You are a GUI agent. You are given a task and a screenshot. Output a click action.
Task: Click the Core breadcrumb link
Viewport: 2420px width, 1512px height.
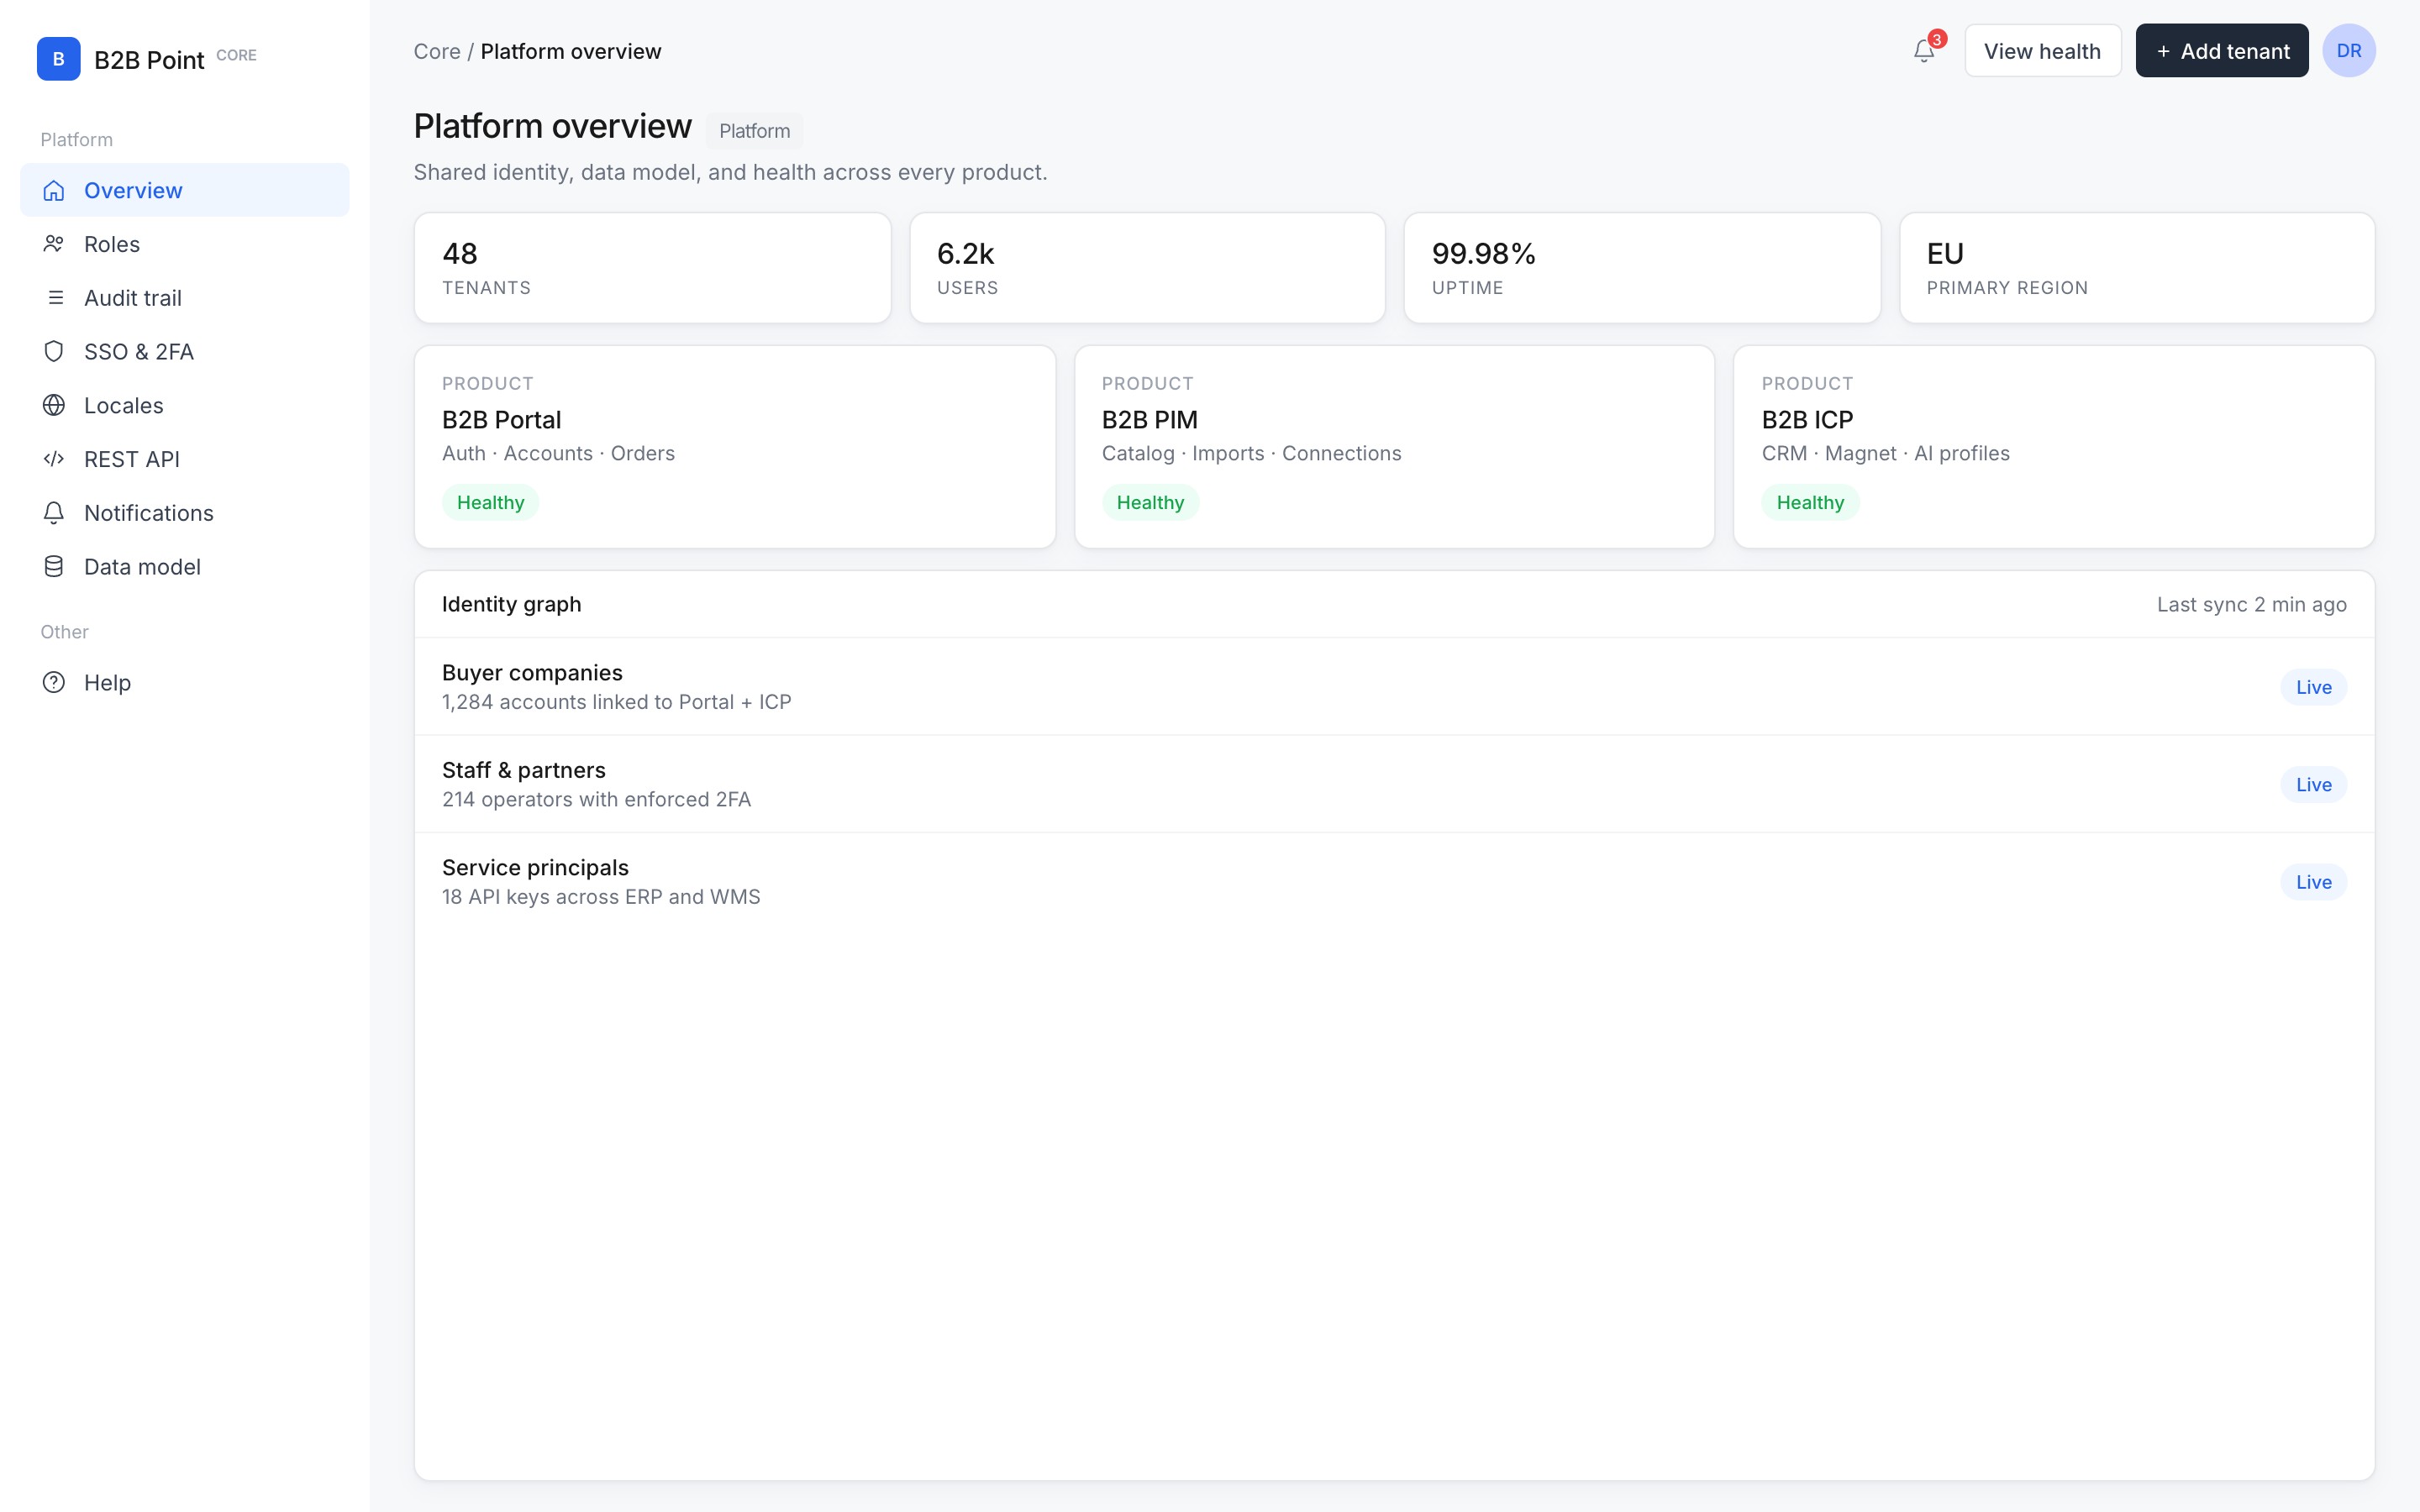(437, 51)
